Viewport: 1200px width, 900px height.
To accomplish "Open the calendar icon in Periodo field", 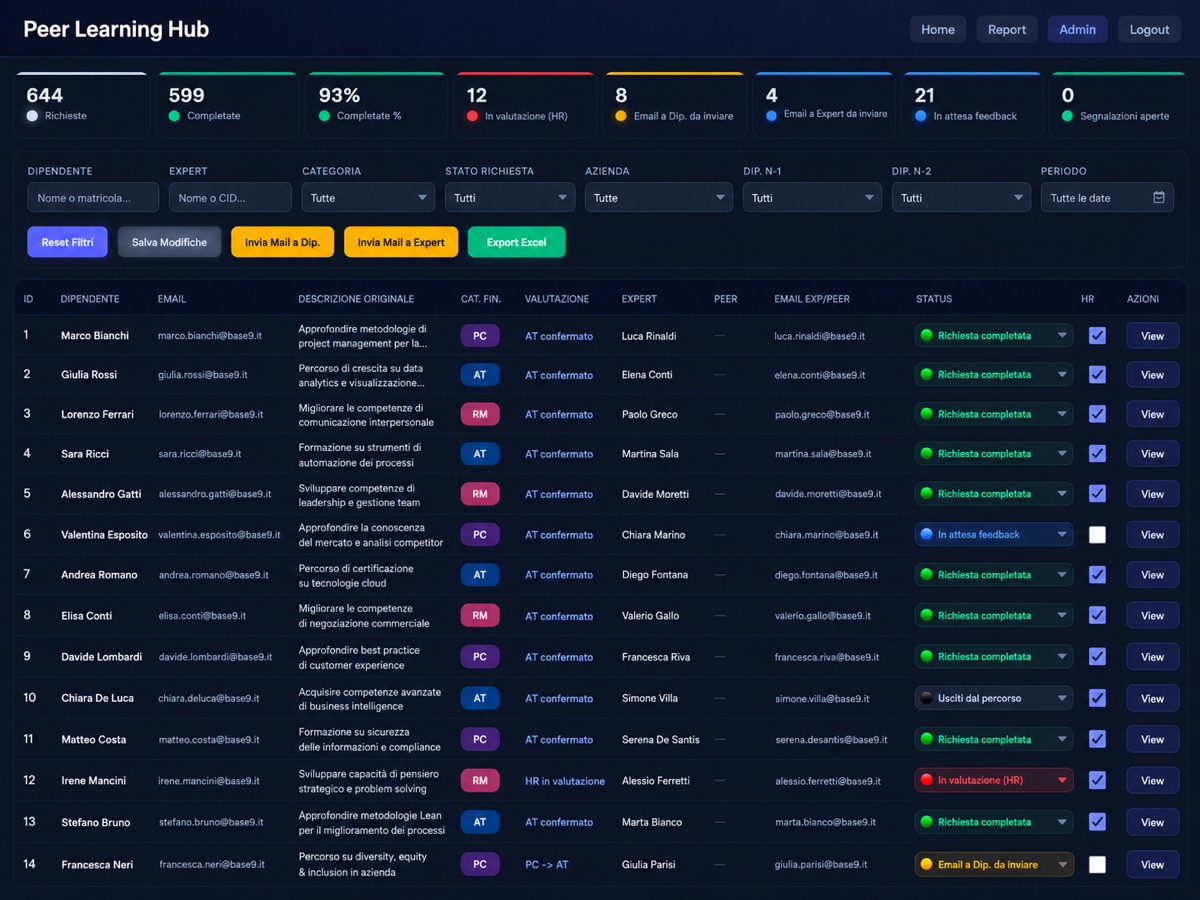I will click(x=1159, y=198).
